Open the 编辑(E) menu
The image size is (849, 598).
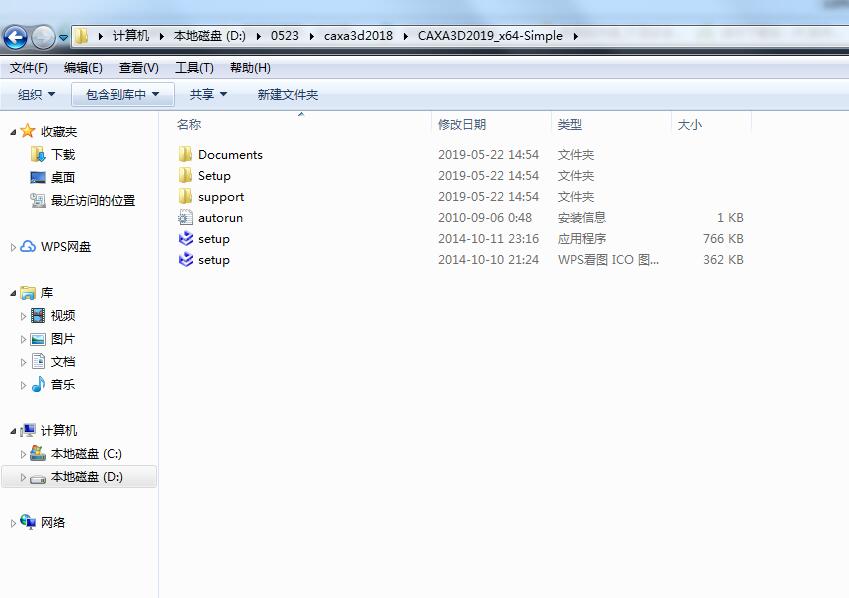pos(83,68)
